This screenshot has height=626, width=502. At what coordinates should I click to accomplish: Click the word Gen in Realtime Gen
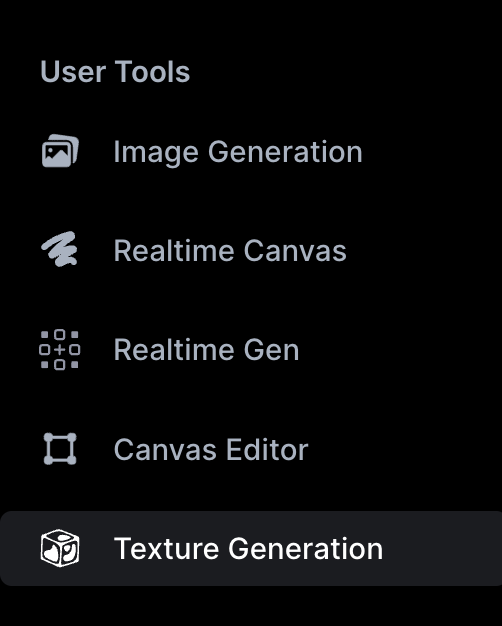271,350
